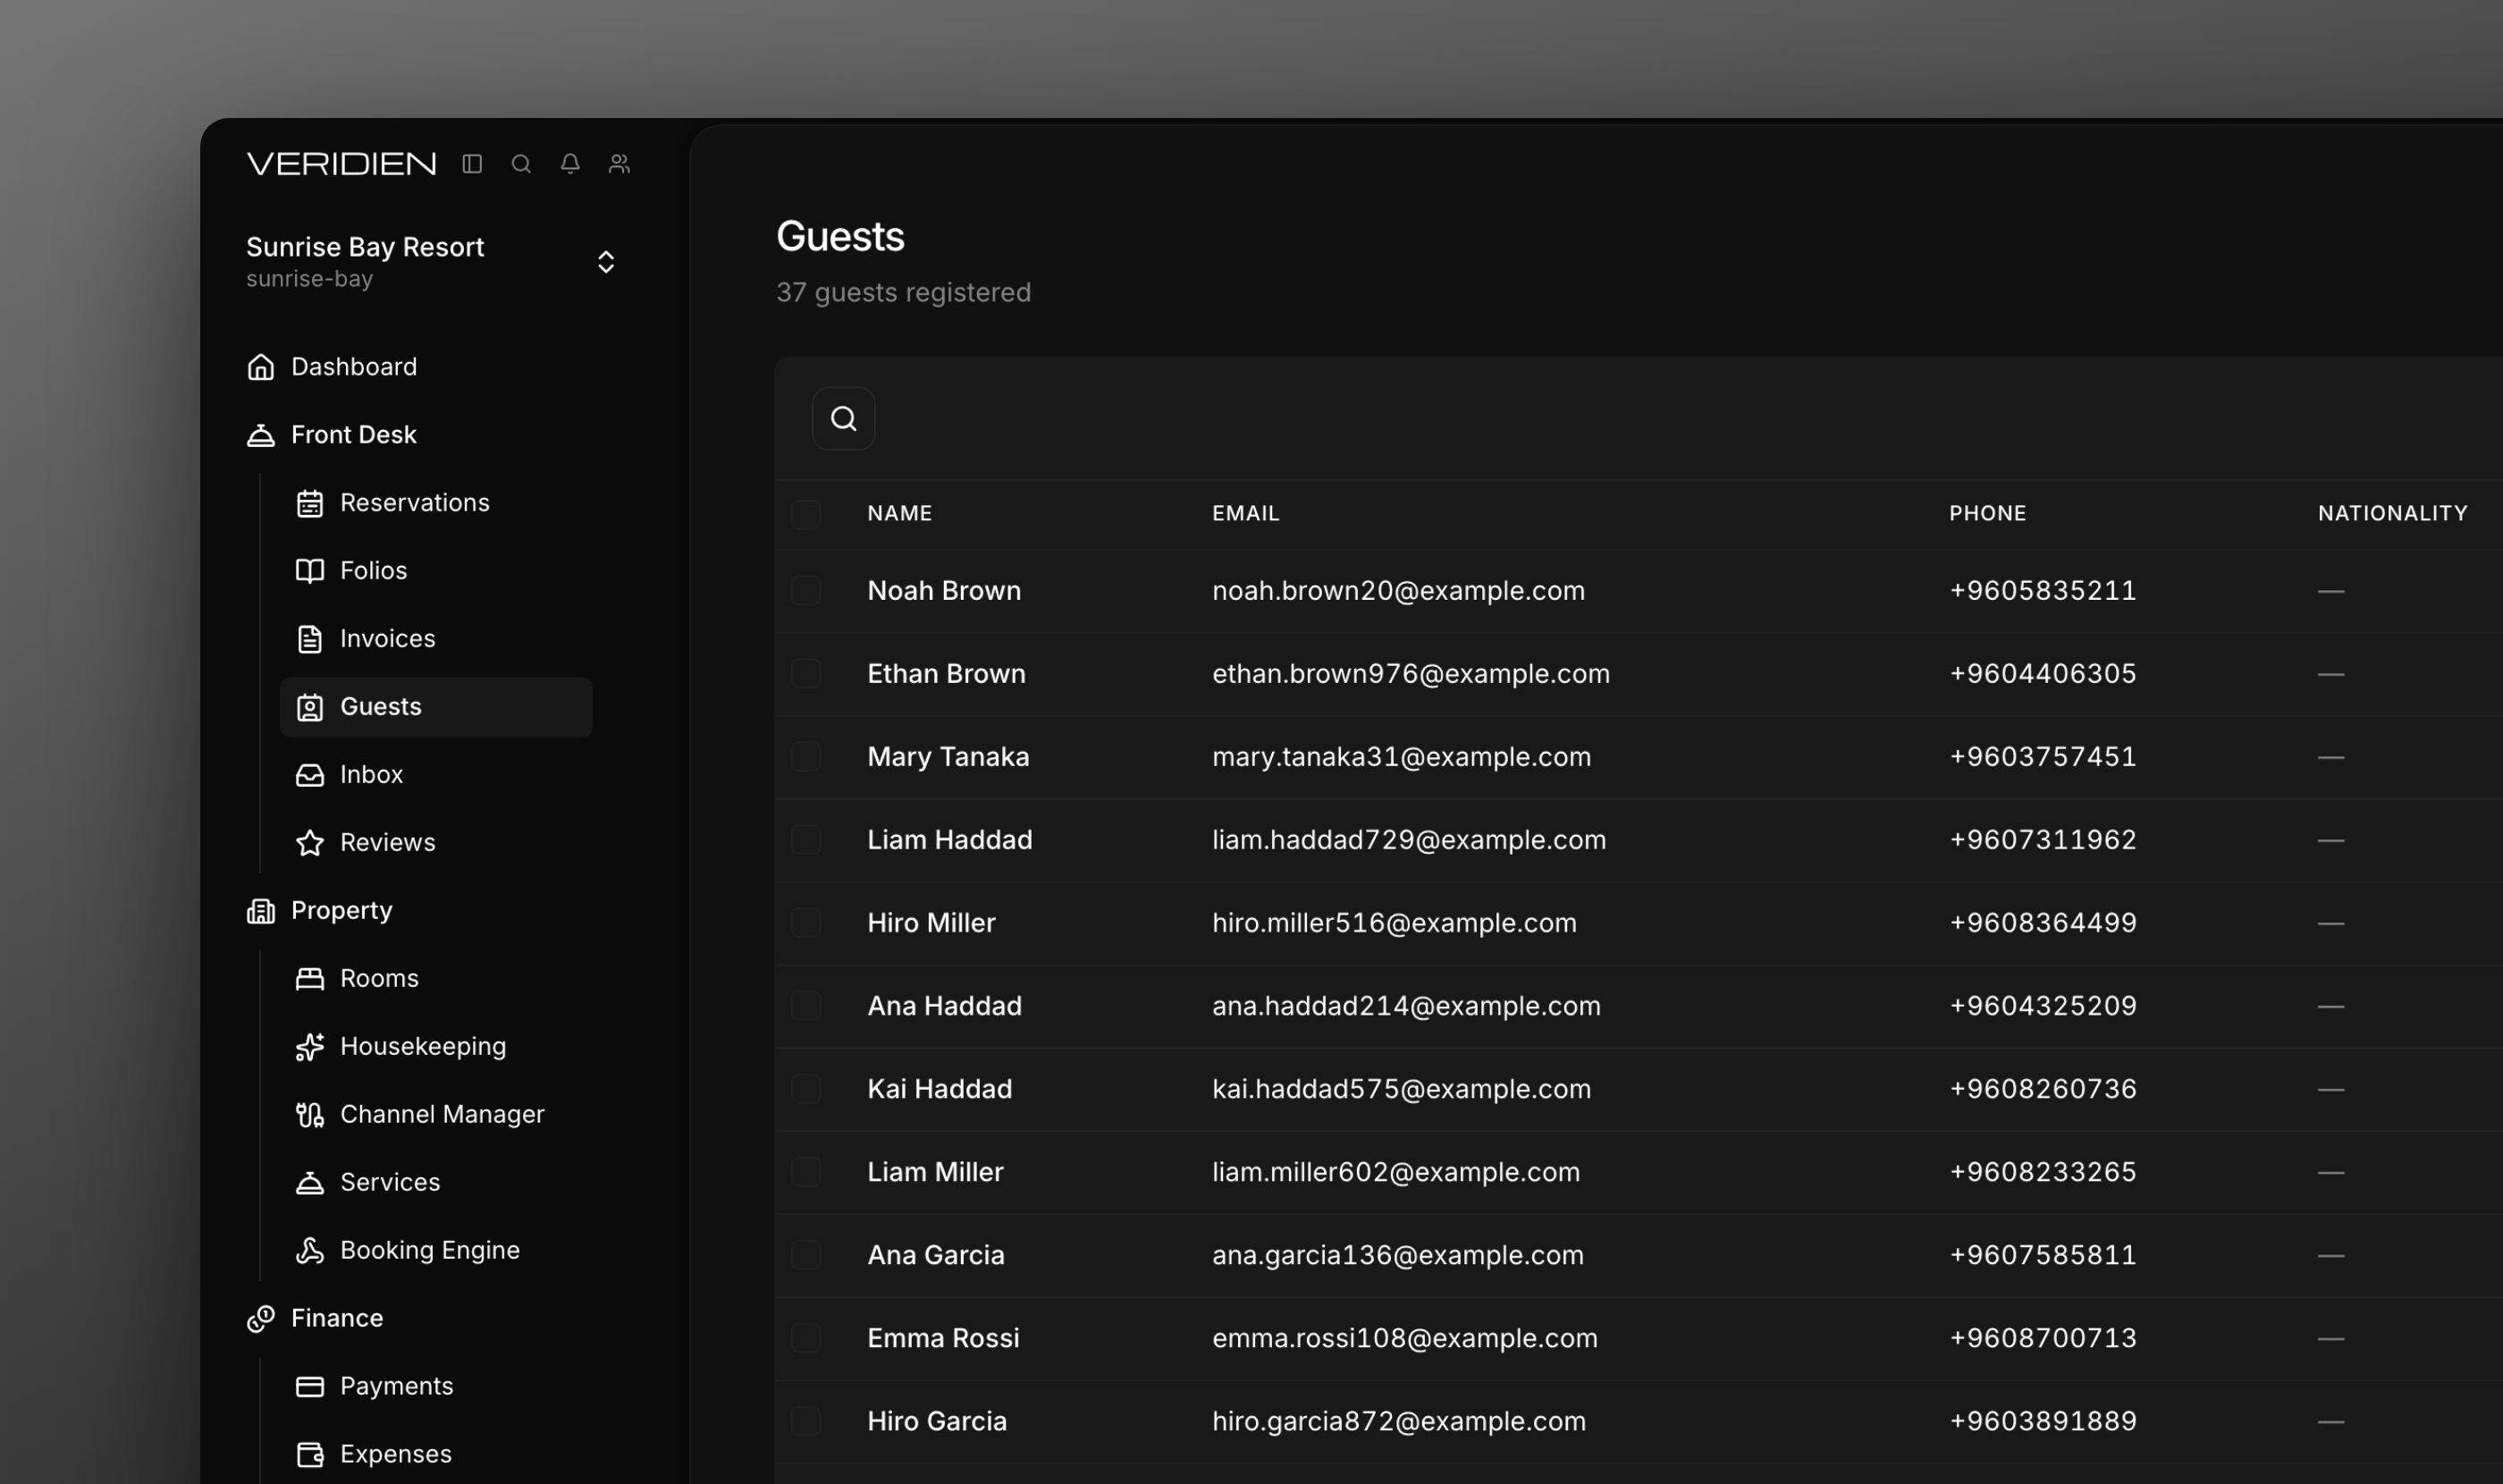Select Noah Brown row checkbox

click(x=806, y=591)
